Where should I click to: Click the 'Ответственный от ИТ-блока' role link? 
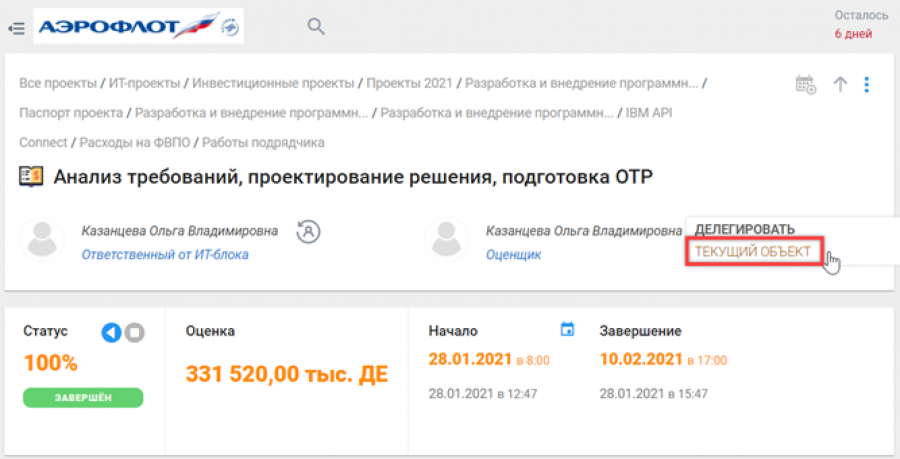(165, 255)
